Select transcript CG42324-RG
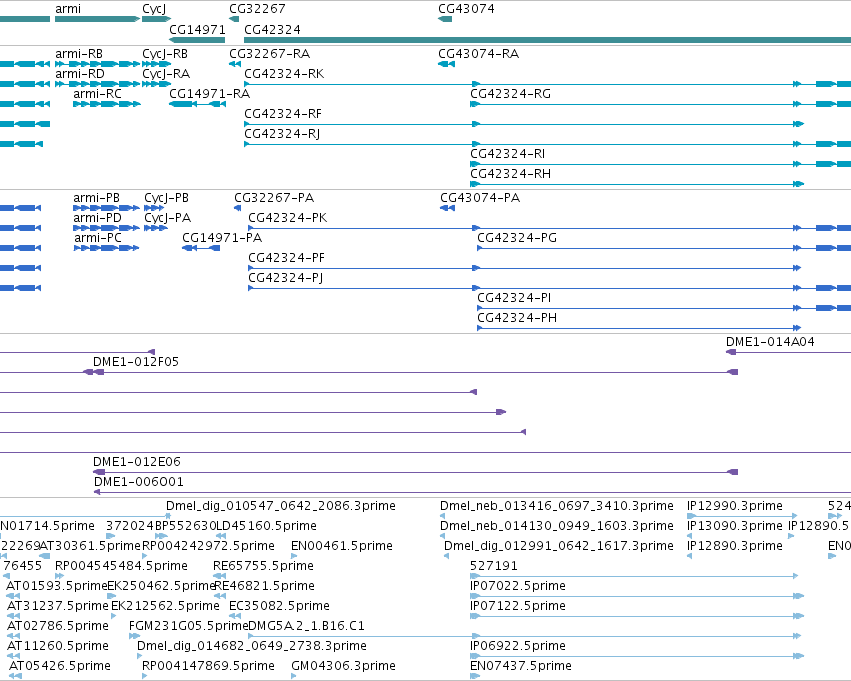 point(511,94)
